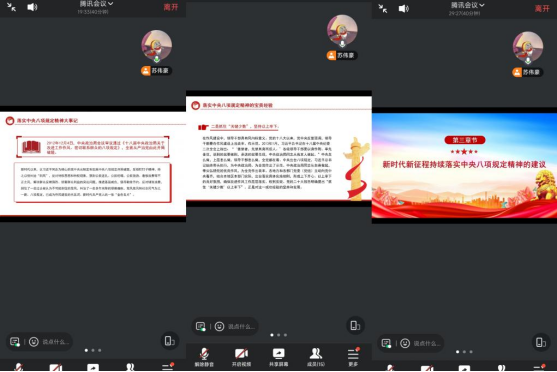The height and width of the screenshot is (372, 557).
Task: Select first page dot in left screenshot
Action: pyautogui.click(x=86, y=350)
